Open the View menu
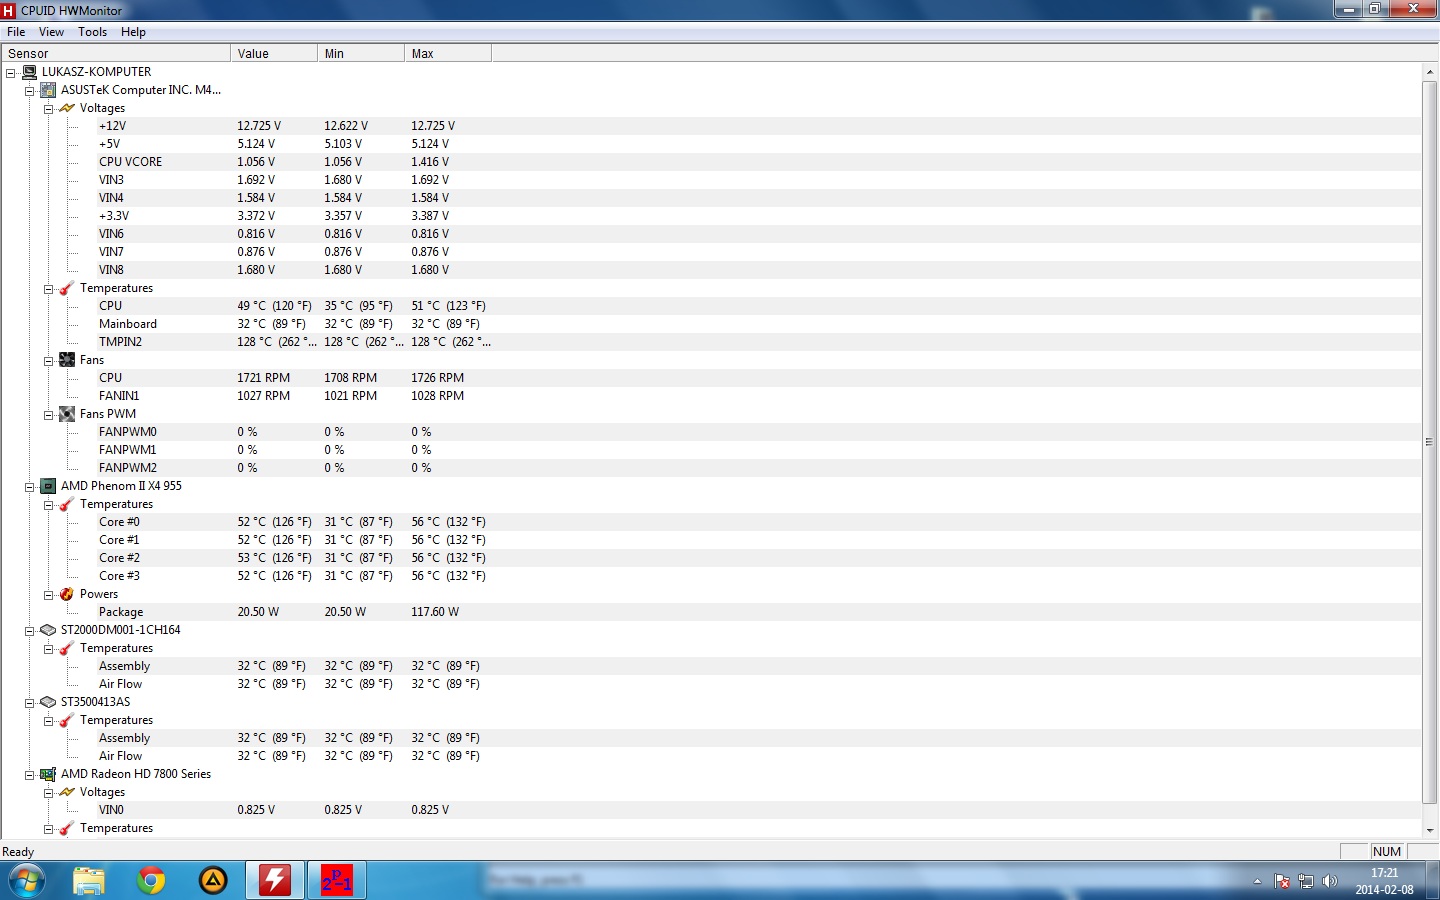 tap(51, 32)
